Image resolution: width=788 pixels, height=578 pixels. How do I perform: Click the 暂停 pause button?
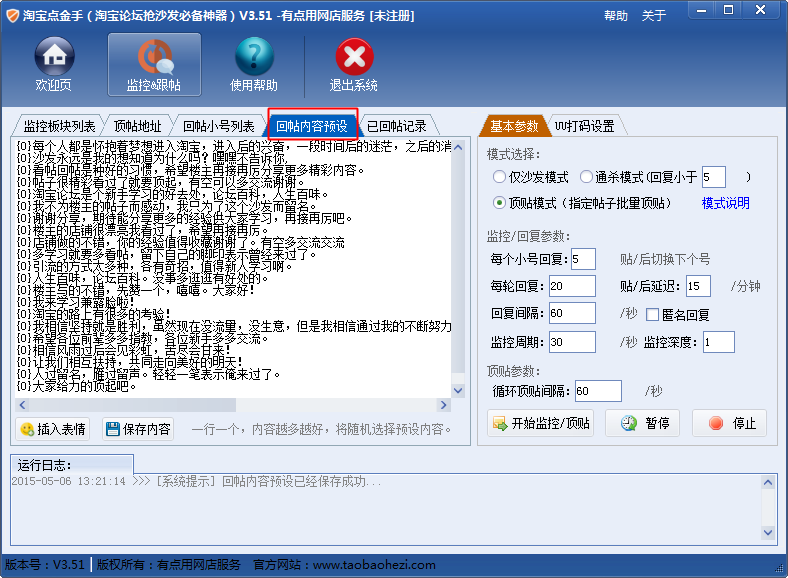point(643,423)
